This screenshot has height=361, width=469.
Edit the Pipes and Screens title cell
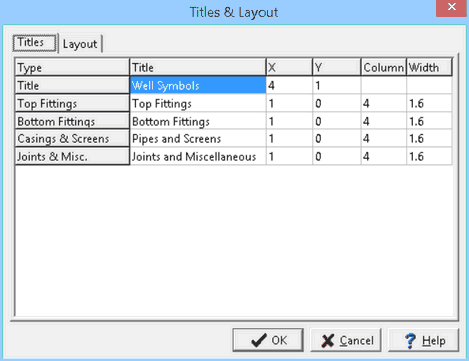pos(198,138)
